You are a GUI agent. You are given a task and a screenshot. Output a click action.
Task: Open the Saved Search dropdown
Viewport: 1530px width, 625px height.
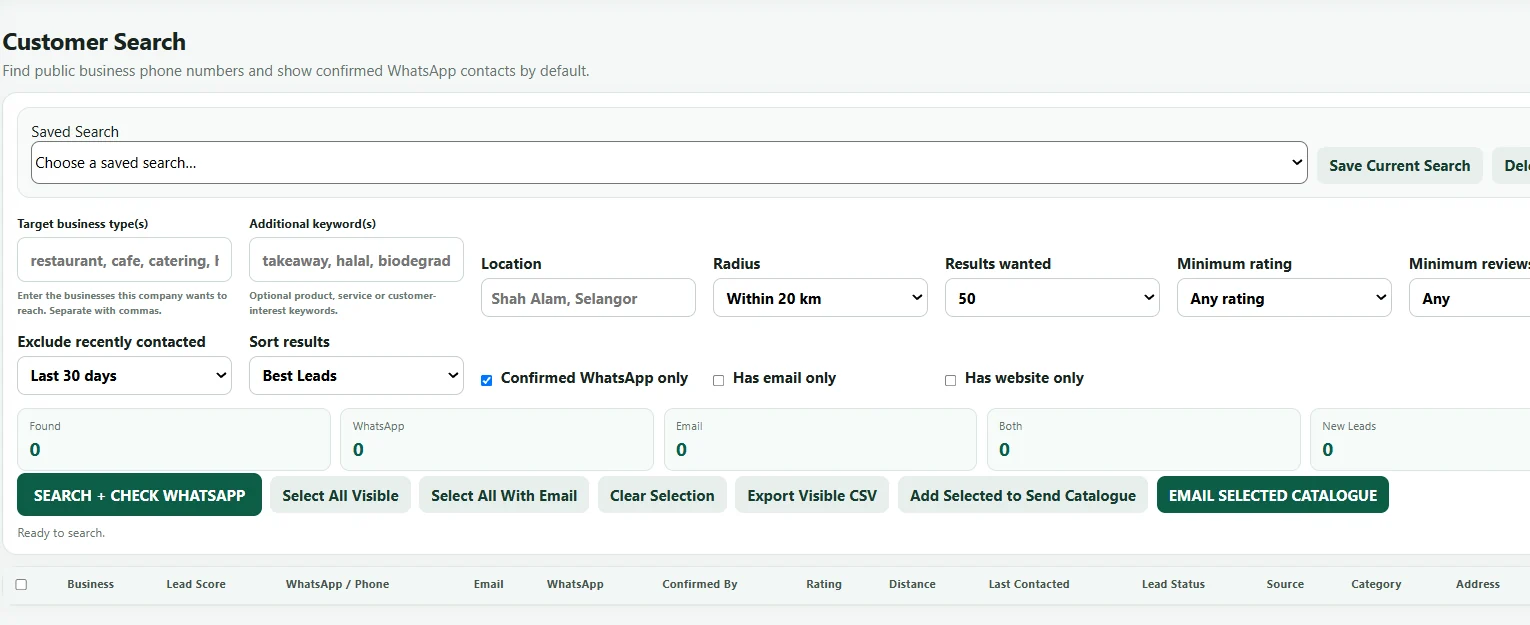pyautogui.click(x=669, y=162)
